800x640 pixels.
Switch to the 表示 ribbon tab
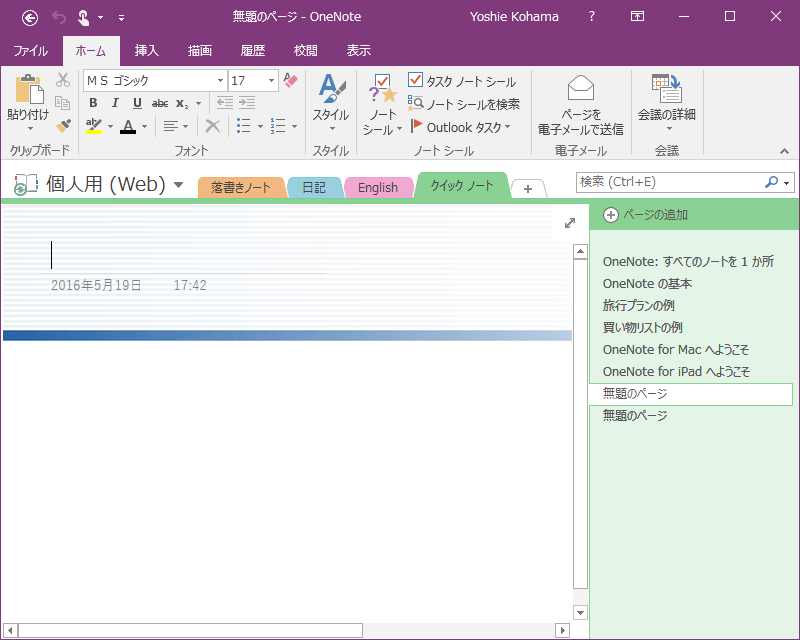pos(359,51)
